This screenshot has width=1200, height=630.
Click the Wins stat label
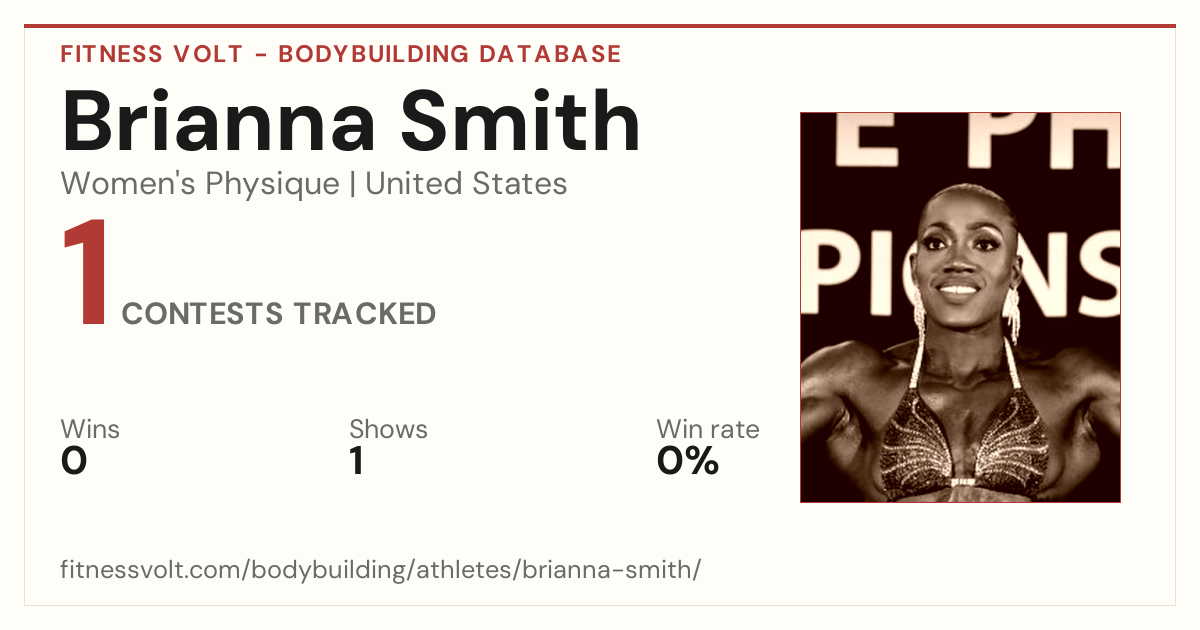pos(90,430)
